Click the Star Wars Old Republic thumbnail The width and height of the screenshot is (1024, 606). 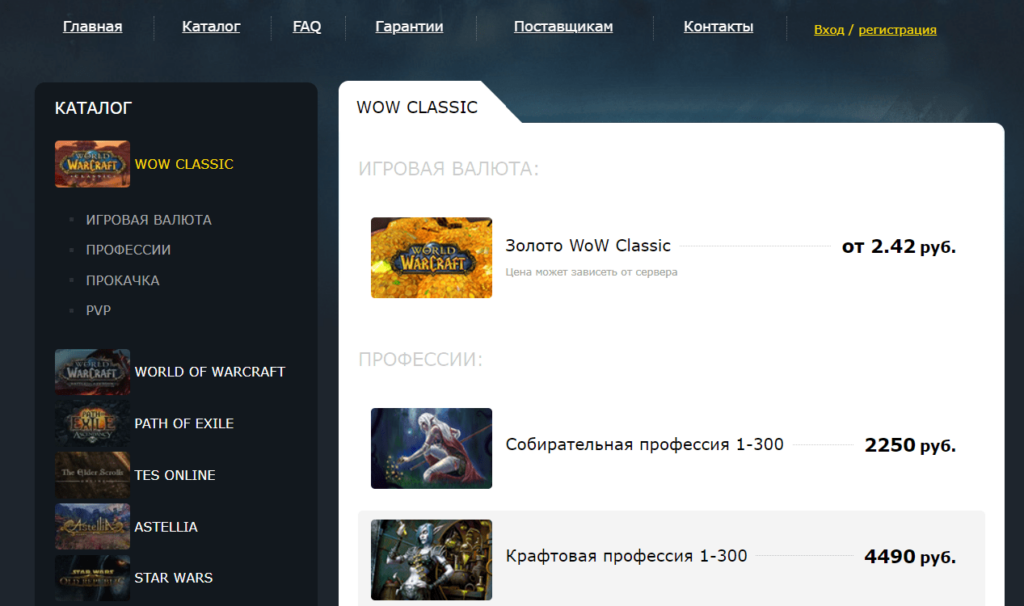tap(92, 578)
